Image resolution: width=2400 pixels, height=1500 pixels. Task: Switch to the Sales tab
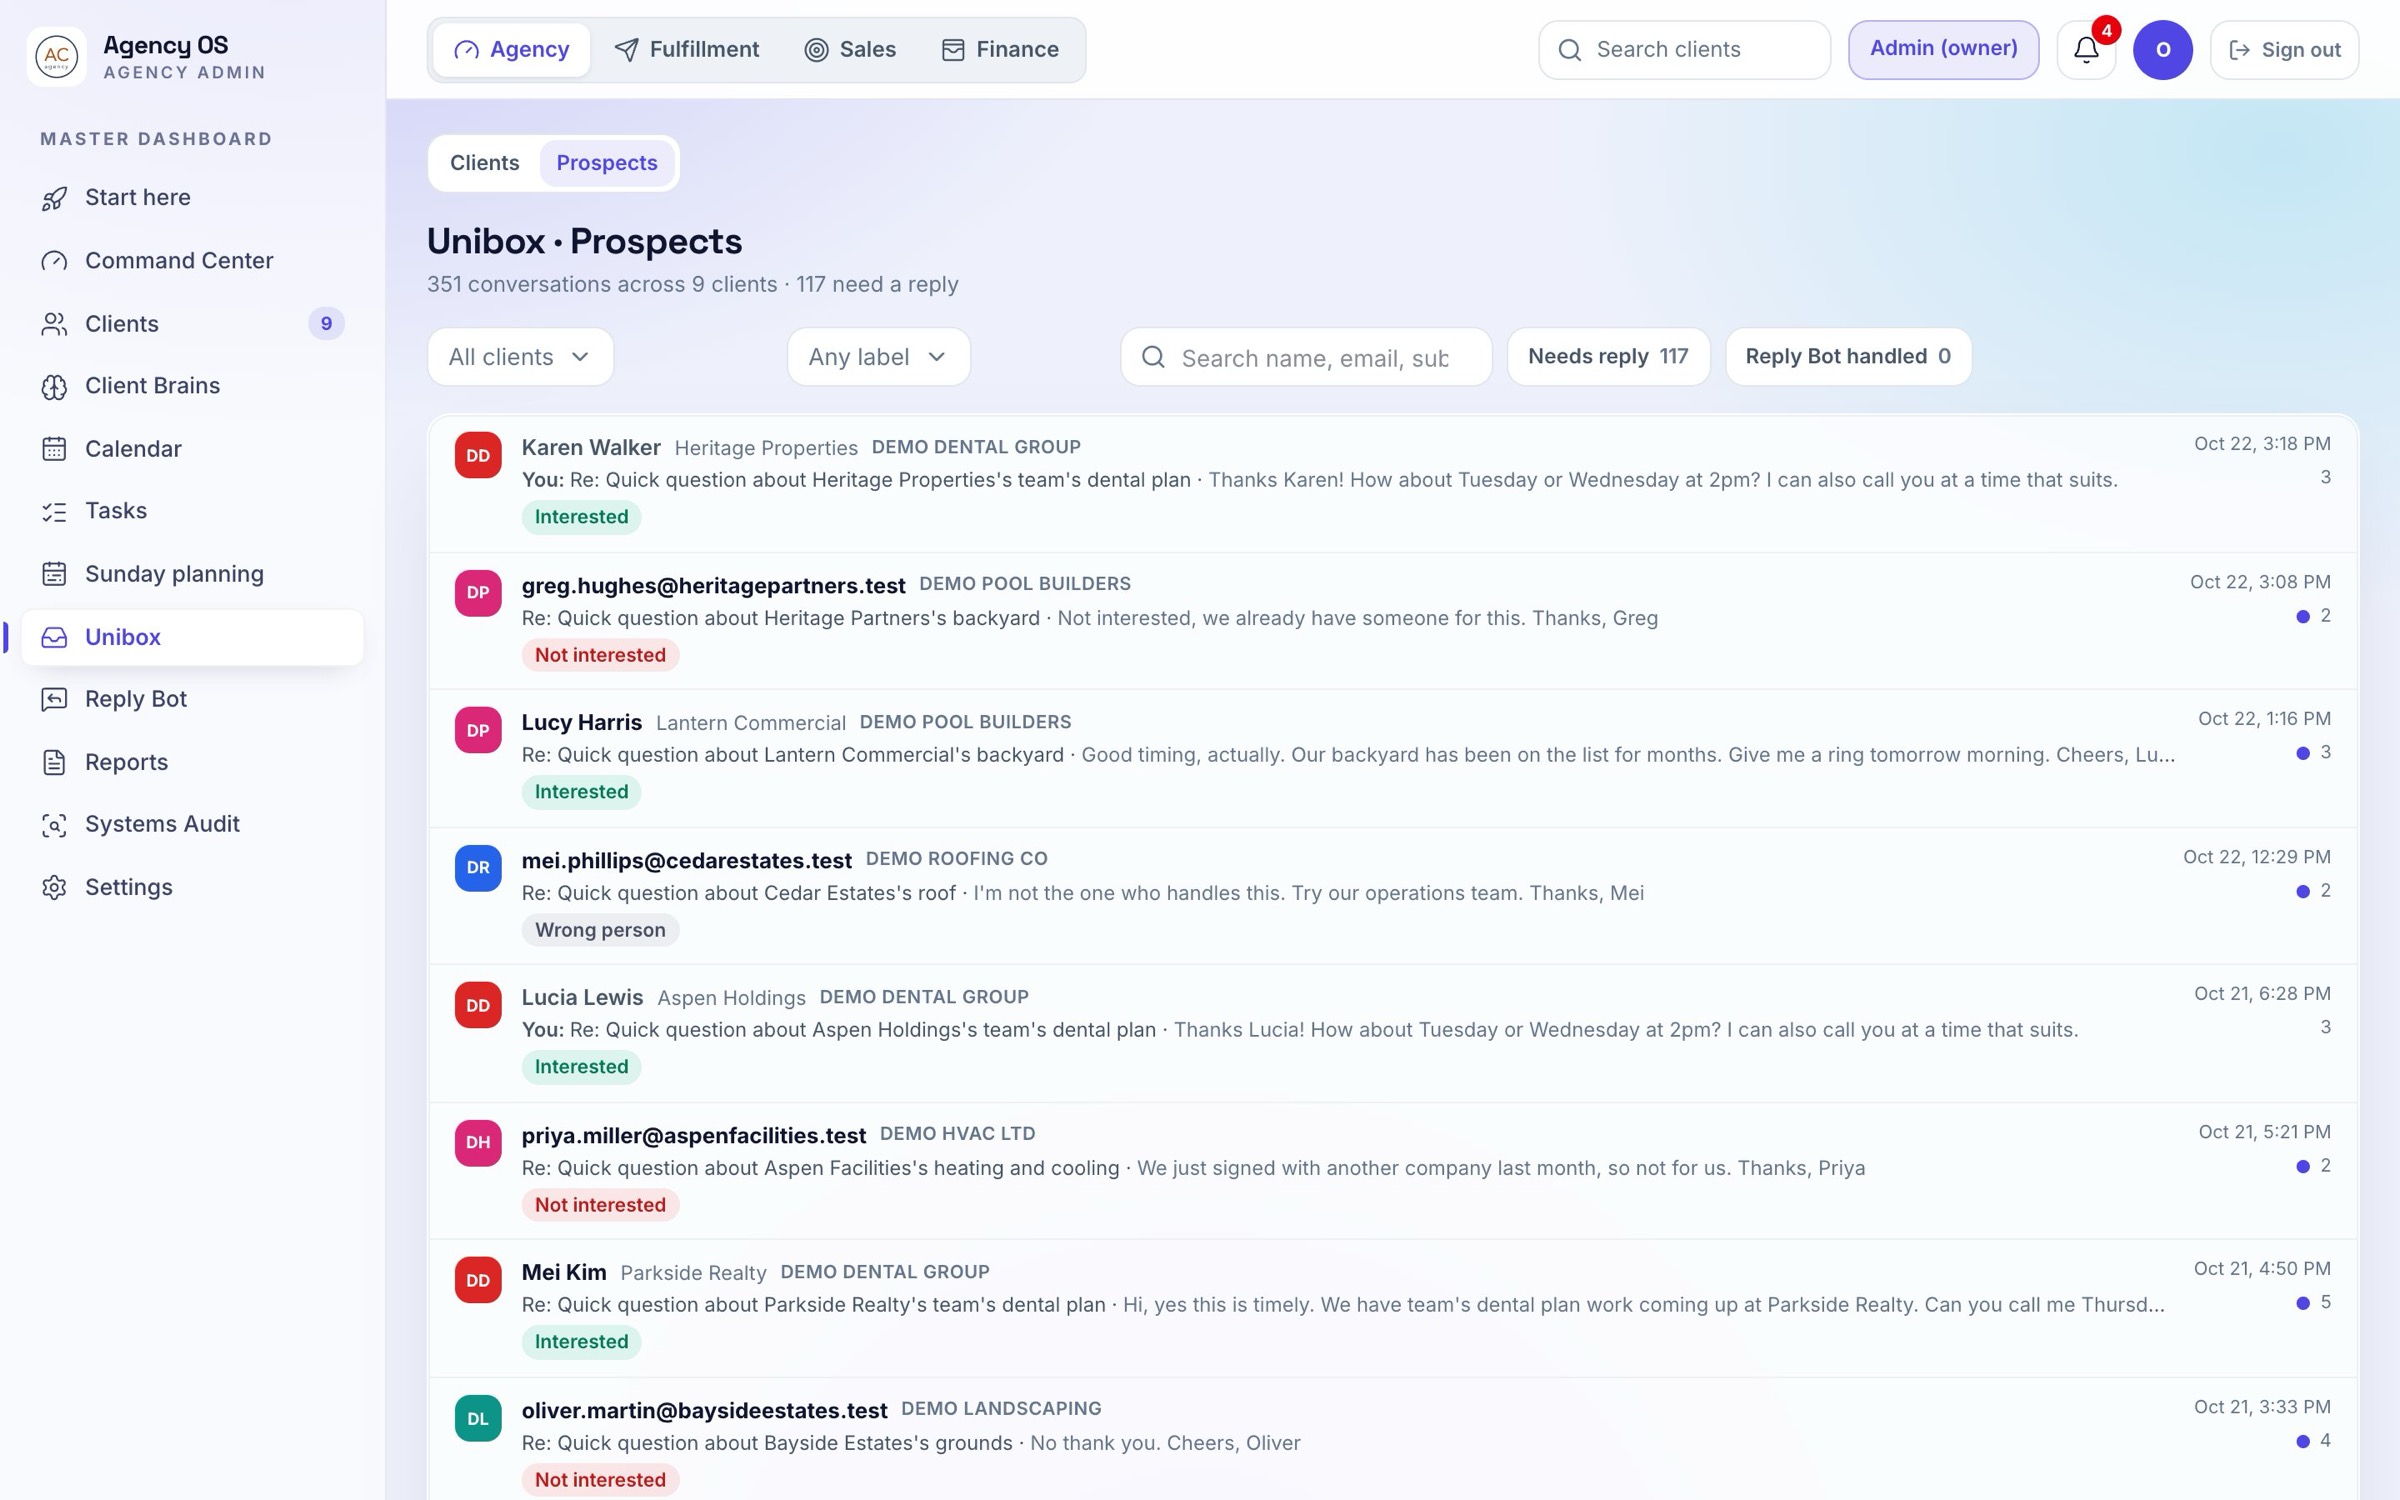tap(850, 49)
